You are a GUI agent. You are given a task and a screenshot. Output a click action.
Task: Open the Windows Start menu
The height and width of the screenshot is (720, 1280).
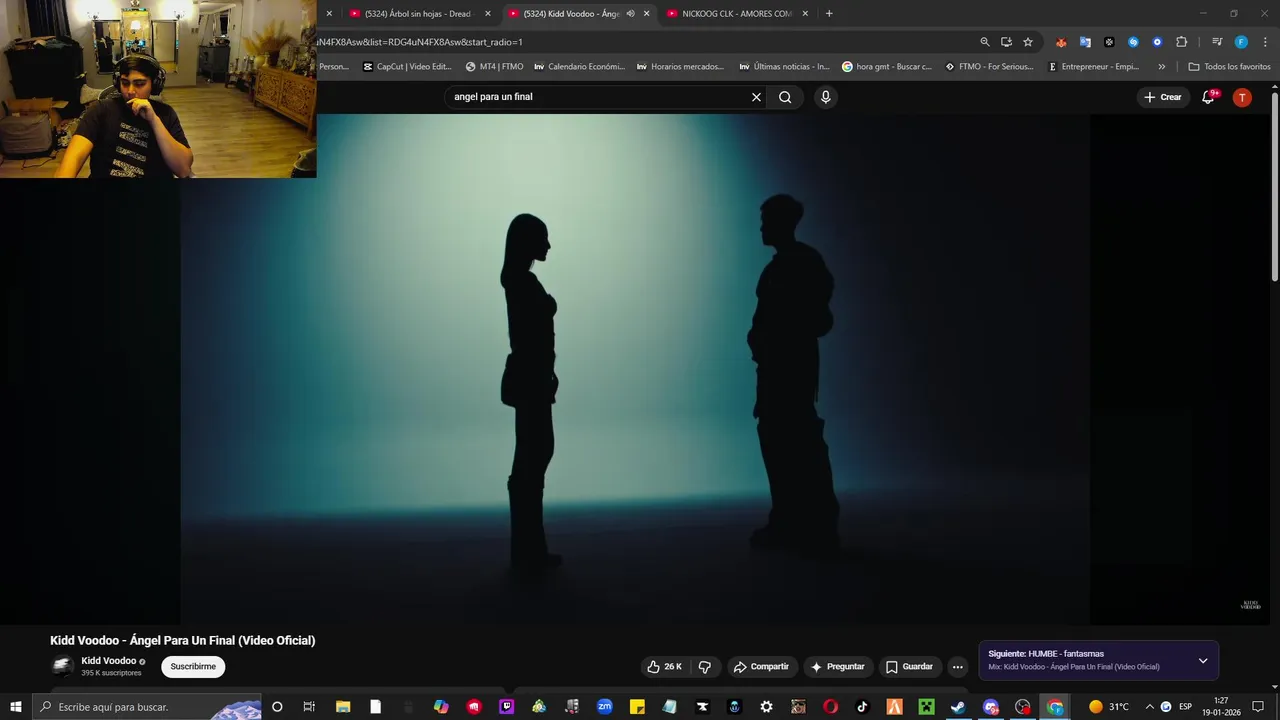[x=15, y=707]
